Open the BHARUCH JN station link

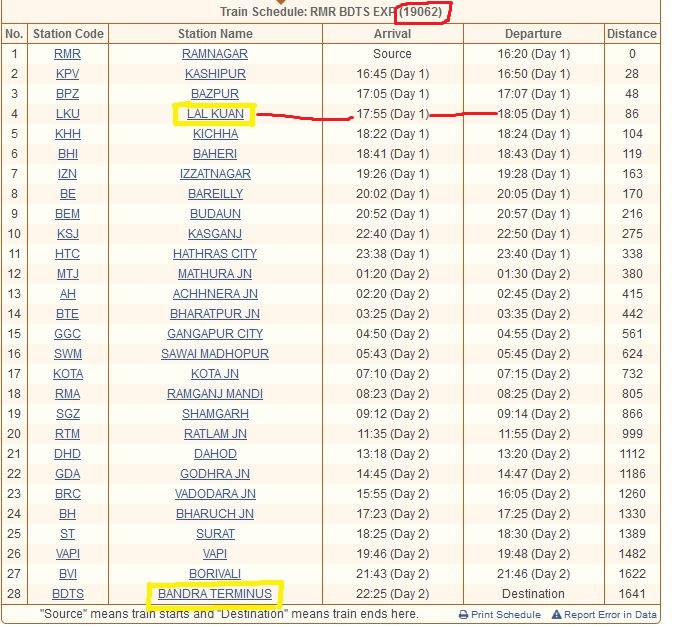(x=215, y=513)
